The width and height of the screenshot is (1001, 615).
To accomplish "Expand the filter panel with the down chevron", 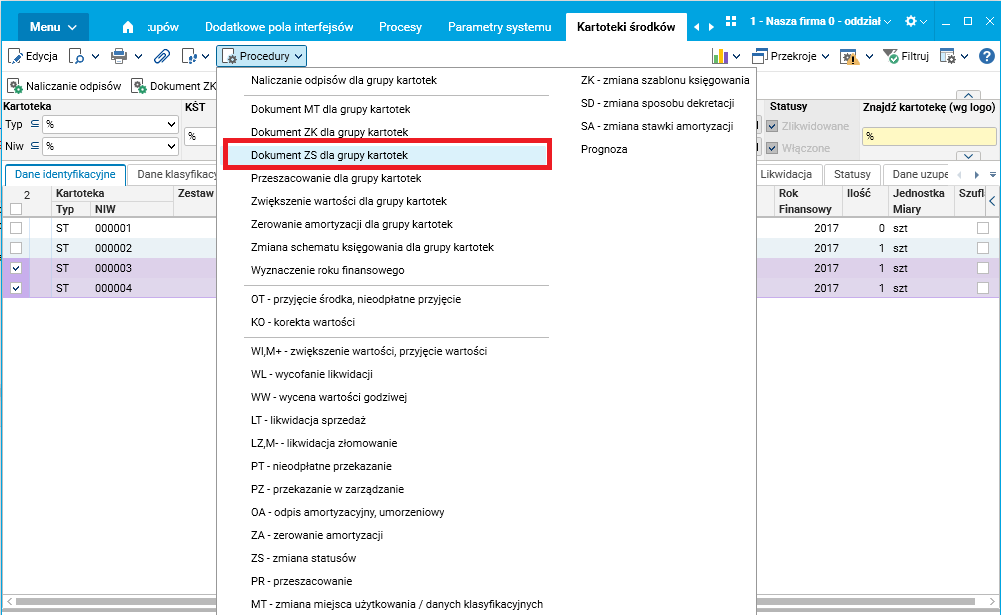I will pyautogui.click(x=968, y=156).
